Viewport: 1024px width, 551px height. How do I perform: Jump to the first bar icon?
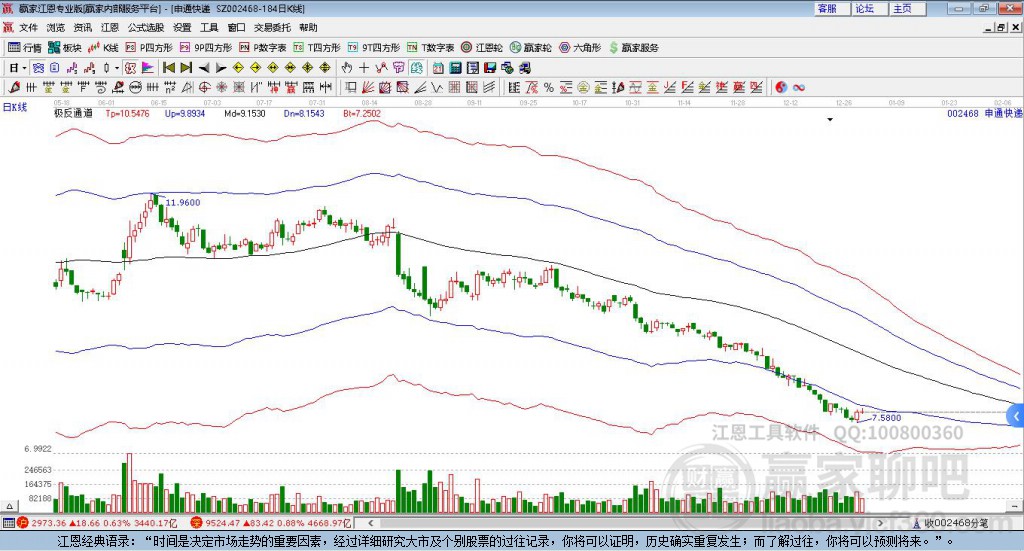click(x=168, y=68)
